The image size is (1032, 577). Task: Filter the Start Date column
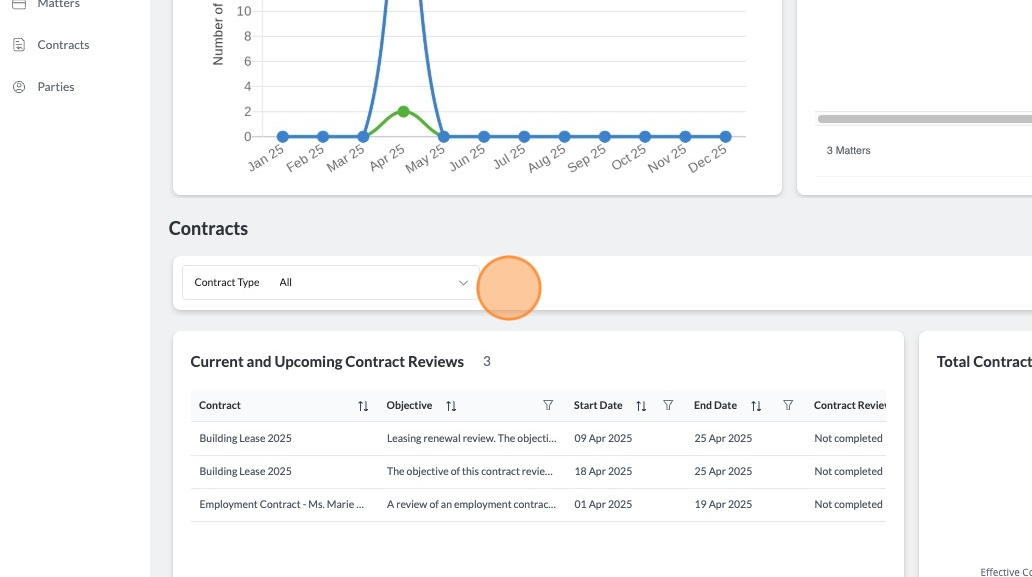pyautogui.click(x=668, y=405)
